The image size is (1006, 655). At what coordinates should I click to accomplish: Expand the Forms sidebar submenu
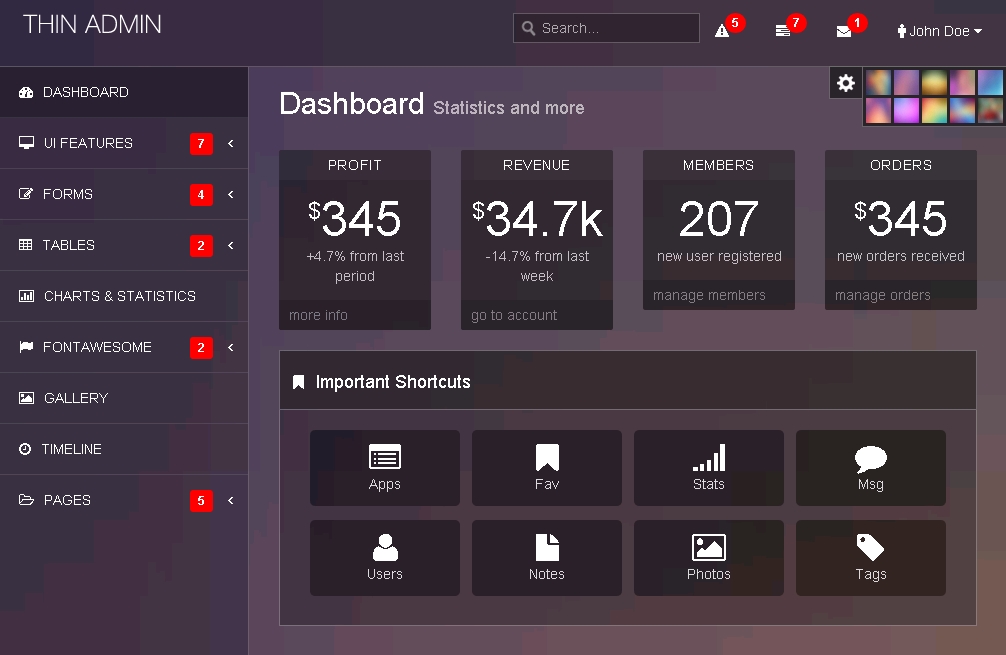124,194
